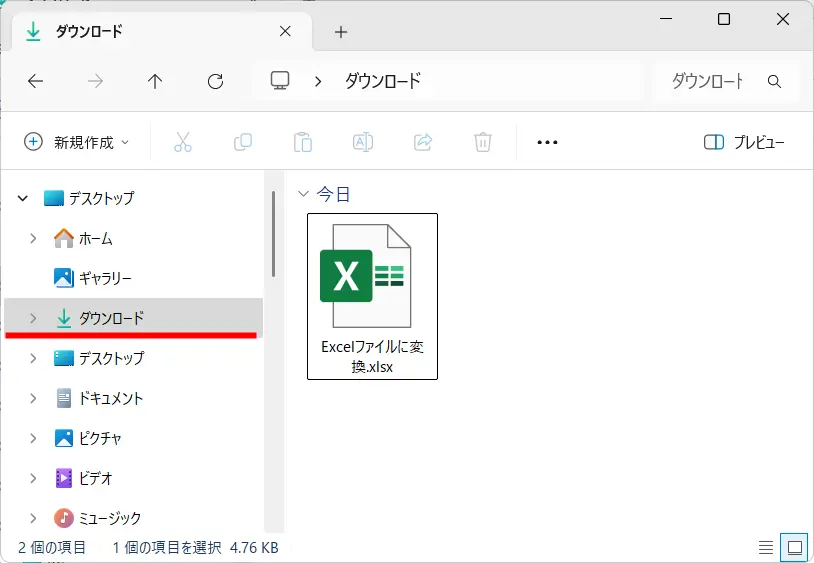This screenshot has height=563, width=814.
Task: Switch to large thumbnails view
Action: 795,548
